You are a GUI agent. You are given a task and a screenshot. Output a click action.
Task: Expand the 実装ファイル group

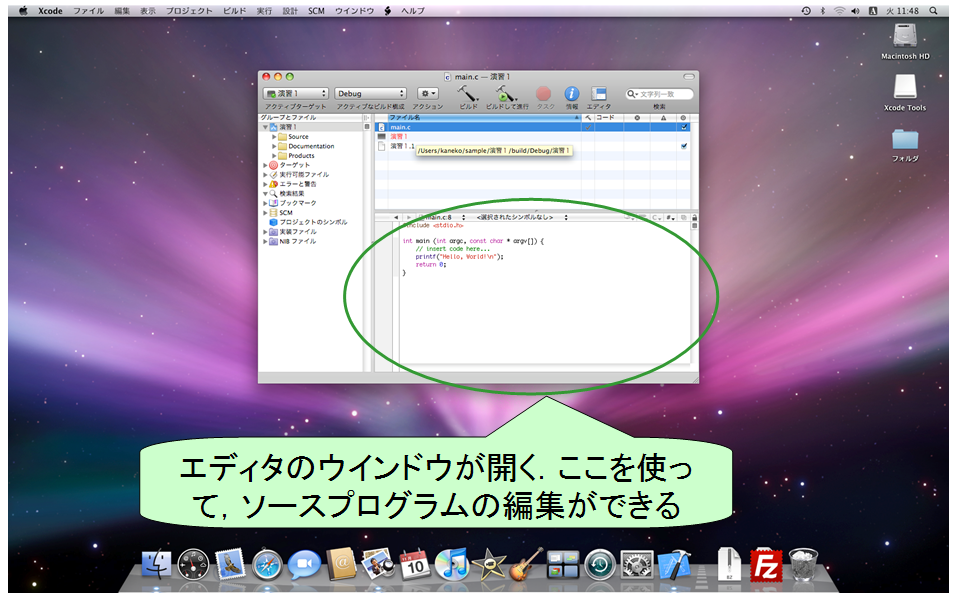(266, 232)
